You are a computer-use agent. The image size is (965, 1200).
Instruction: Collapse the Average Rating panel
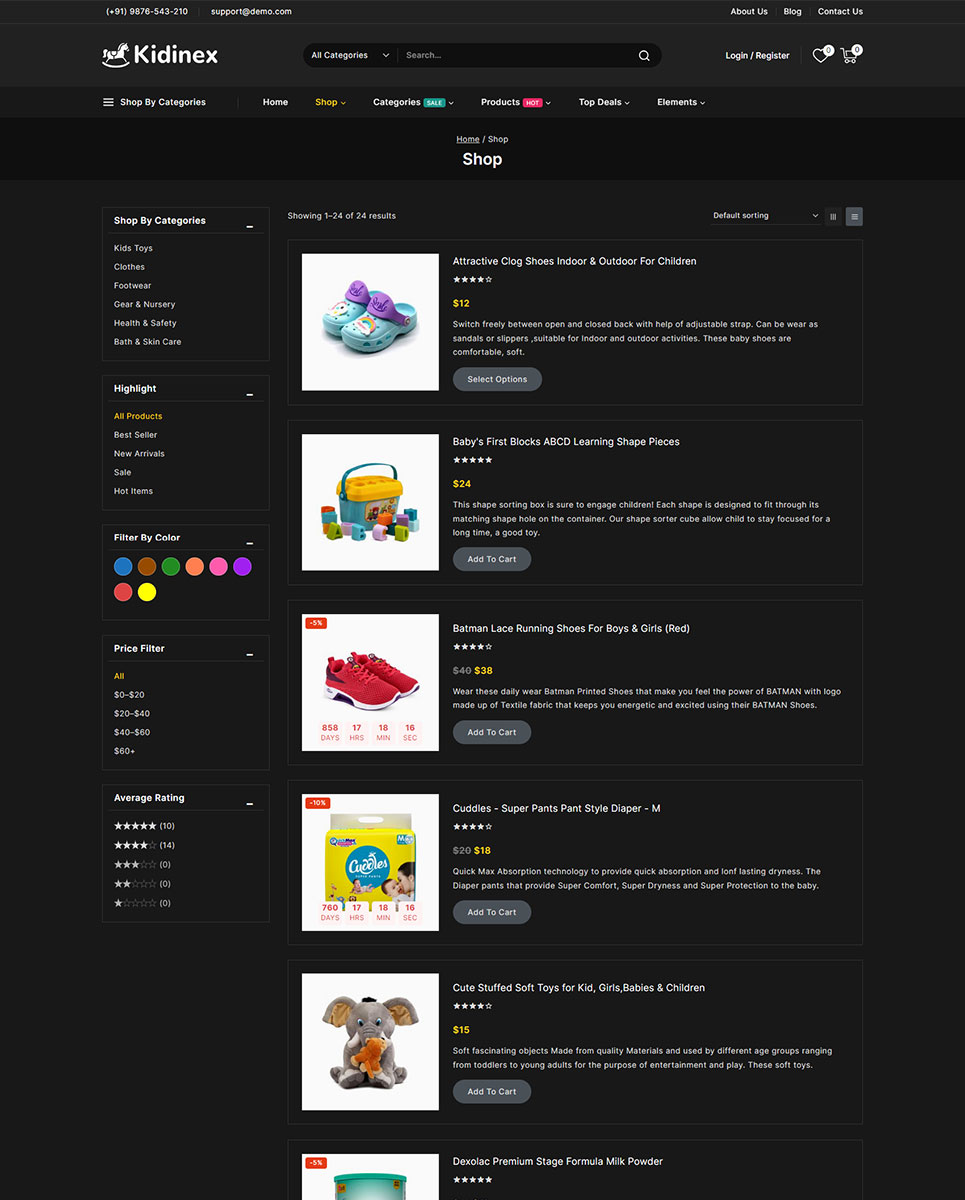tap(250, 804)
